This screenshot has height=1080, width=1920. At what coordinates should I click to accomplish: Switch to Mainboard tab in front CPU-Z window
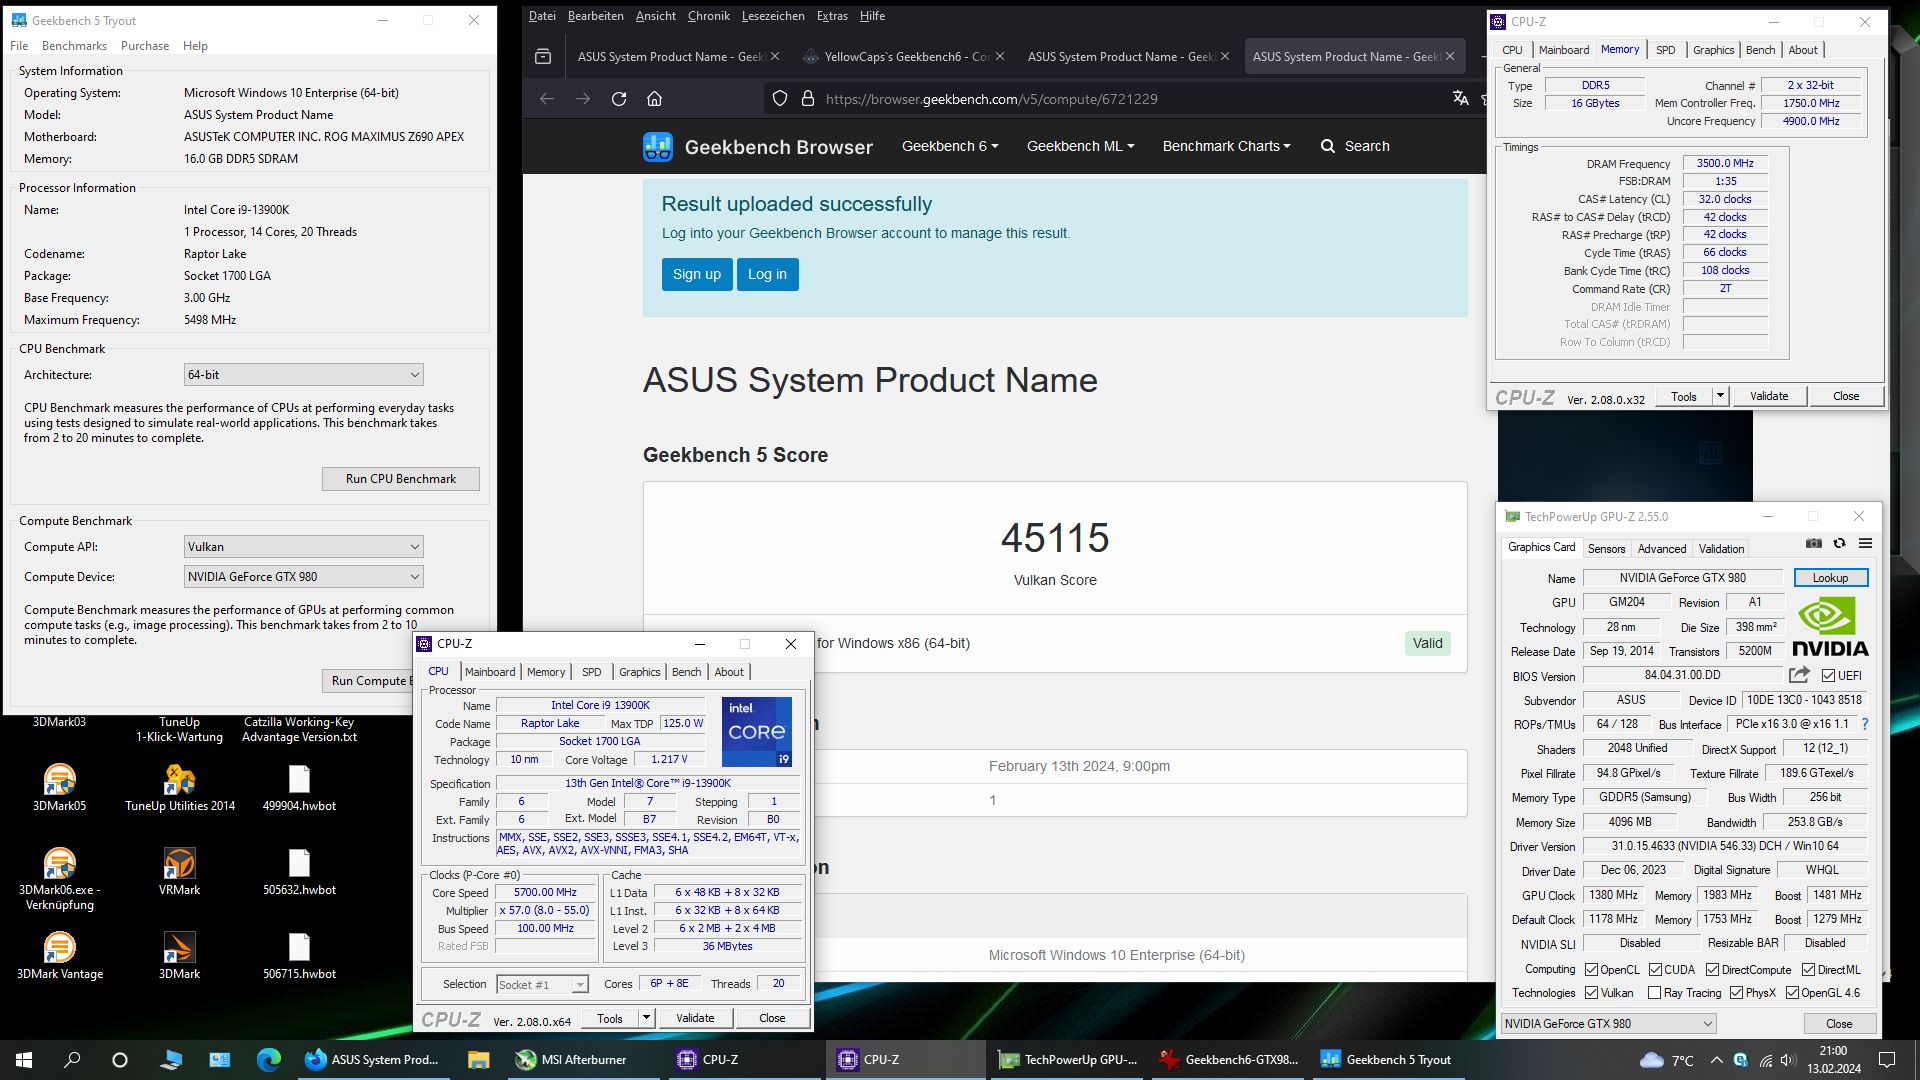point(490,672)
